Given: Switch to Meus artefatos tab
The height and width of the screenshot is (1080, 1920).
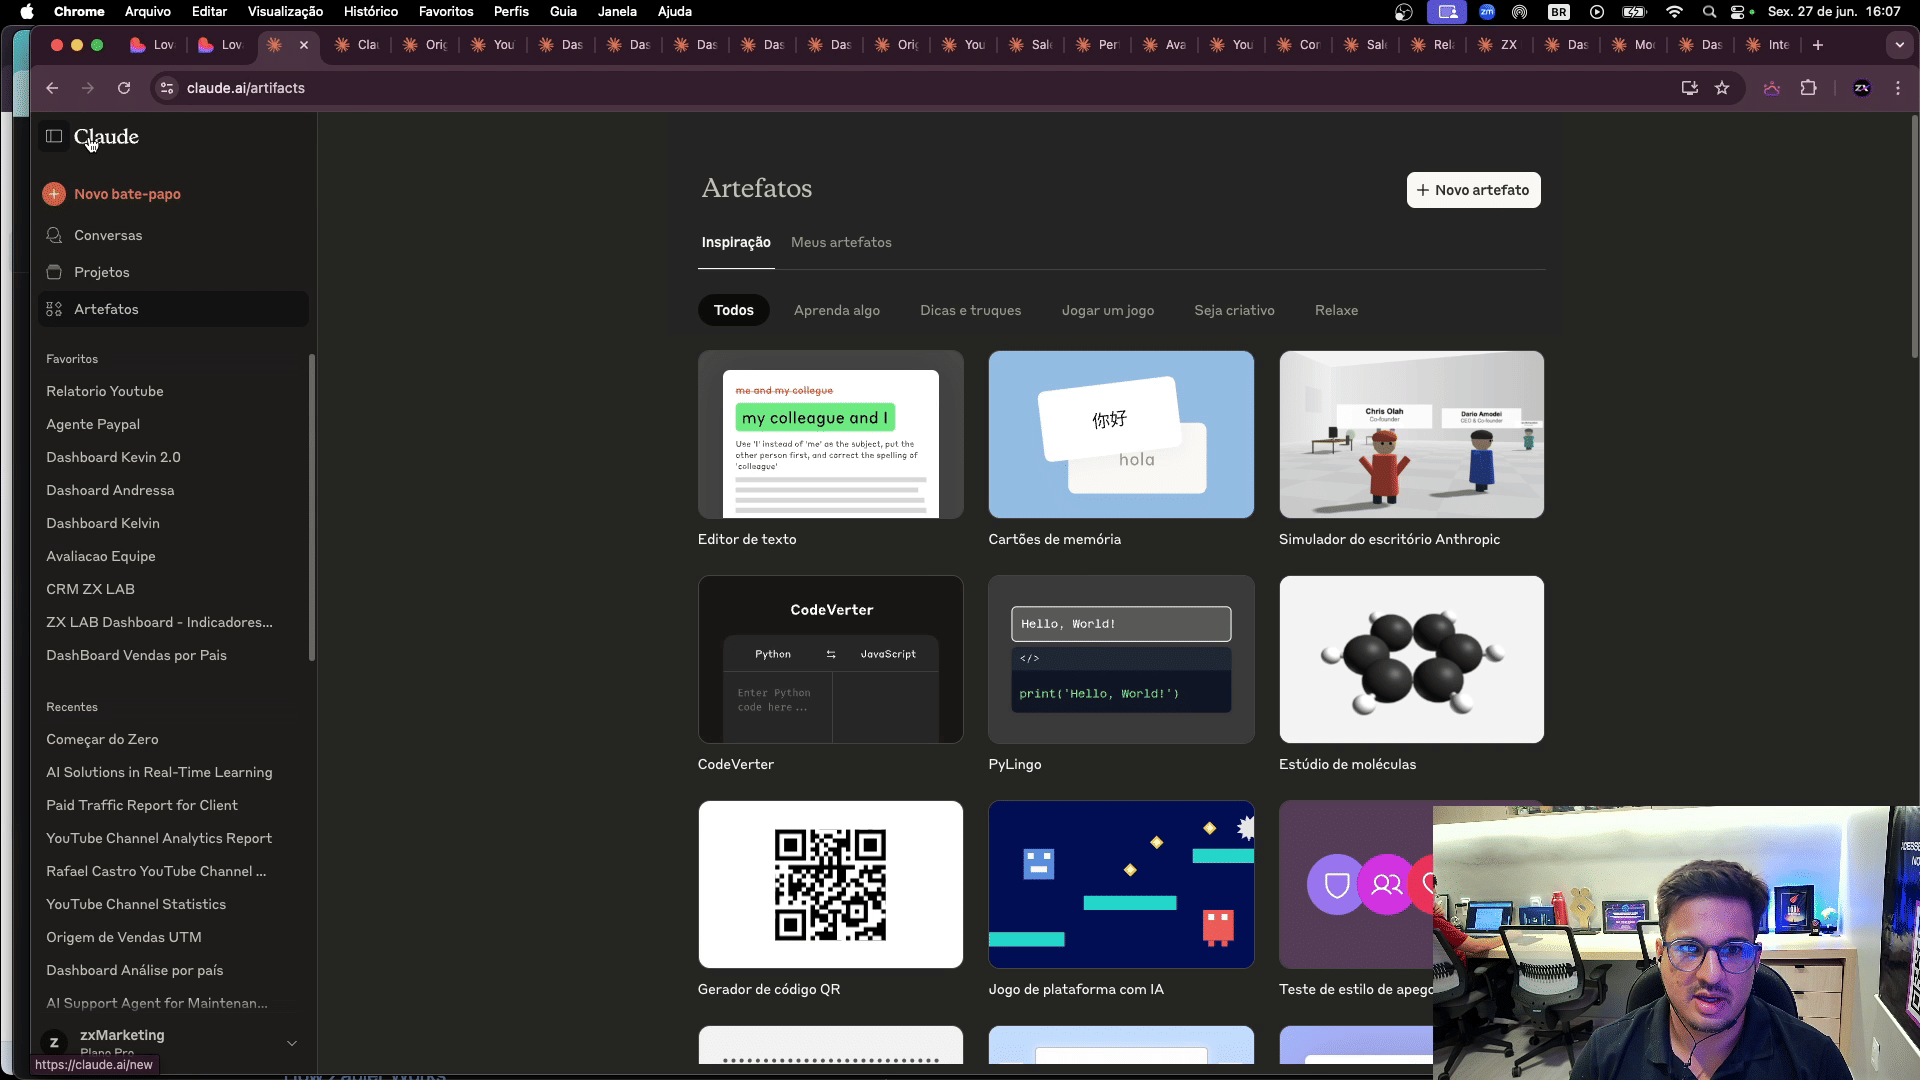Looking at the screenshot, I should [x=841, y=242].
